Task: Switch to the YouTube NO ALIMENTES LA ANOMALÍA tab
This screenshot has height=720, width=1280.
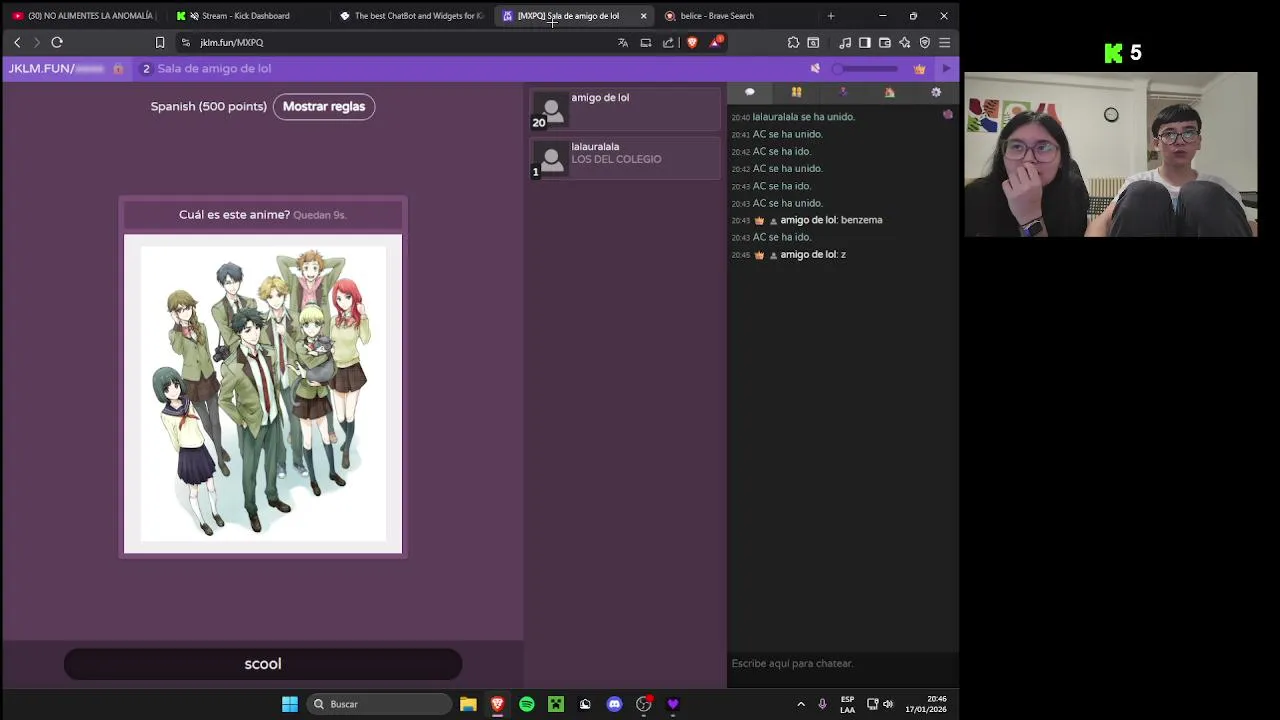Action: [84, 16]
